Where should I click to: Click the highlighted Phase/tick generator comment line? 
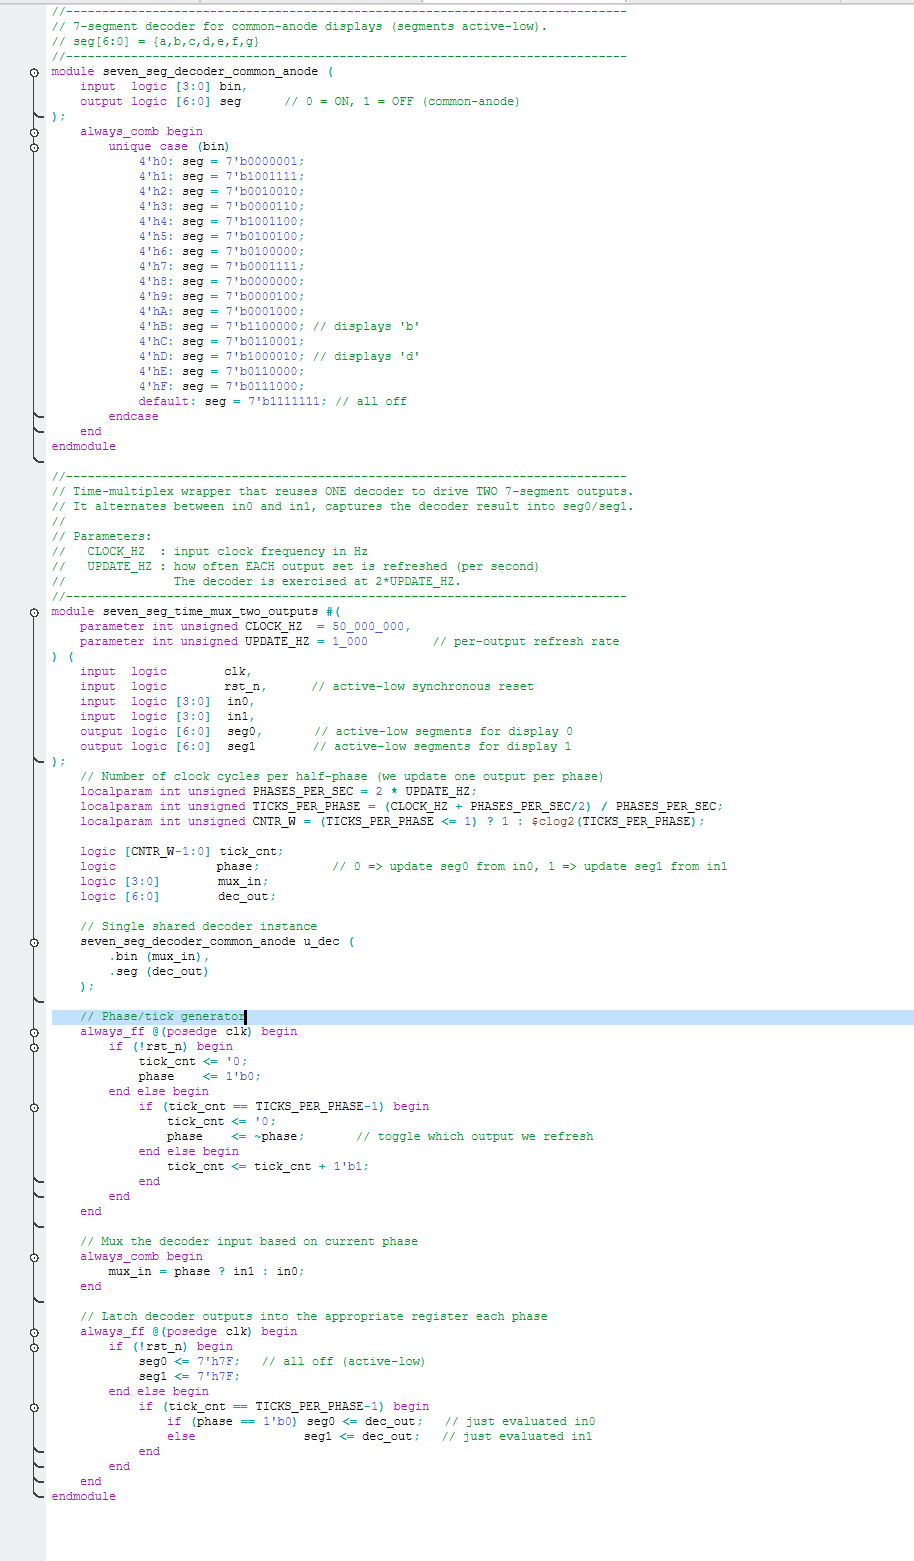[160, 1015]
